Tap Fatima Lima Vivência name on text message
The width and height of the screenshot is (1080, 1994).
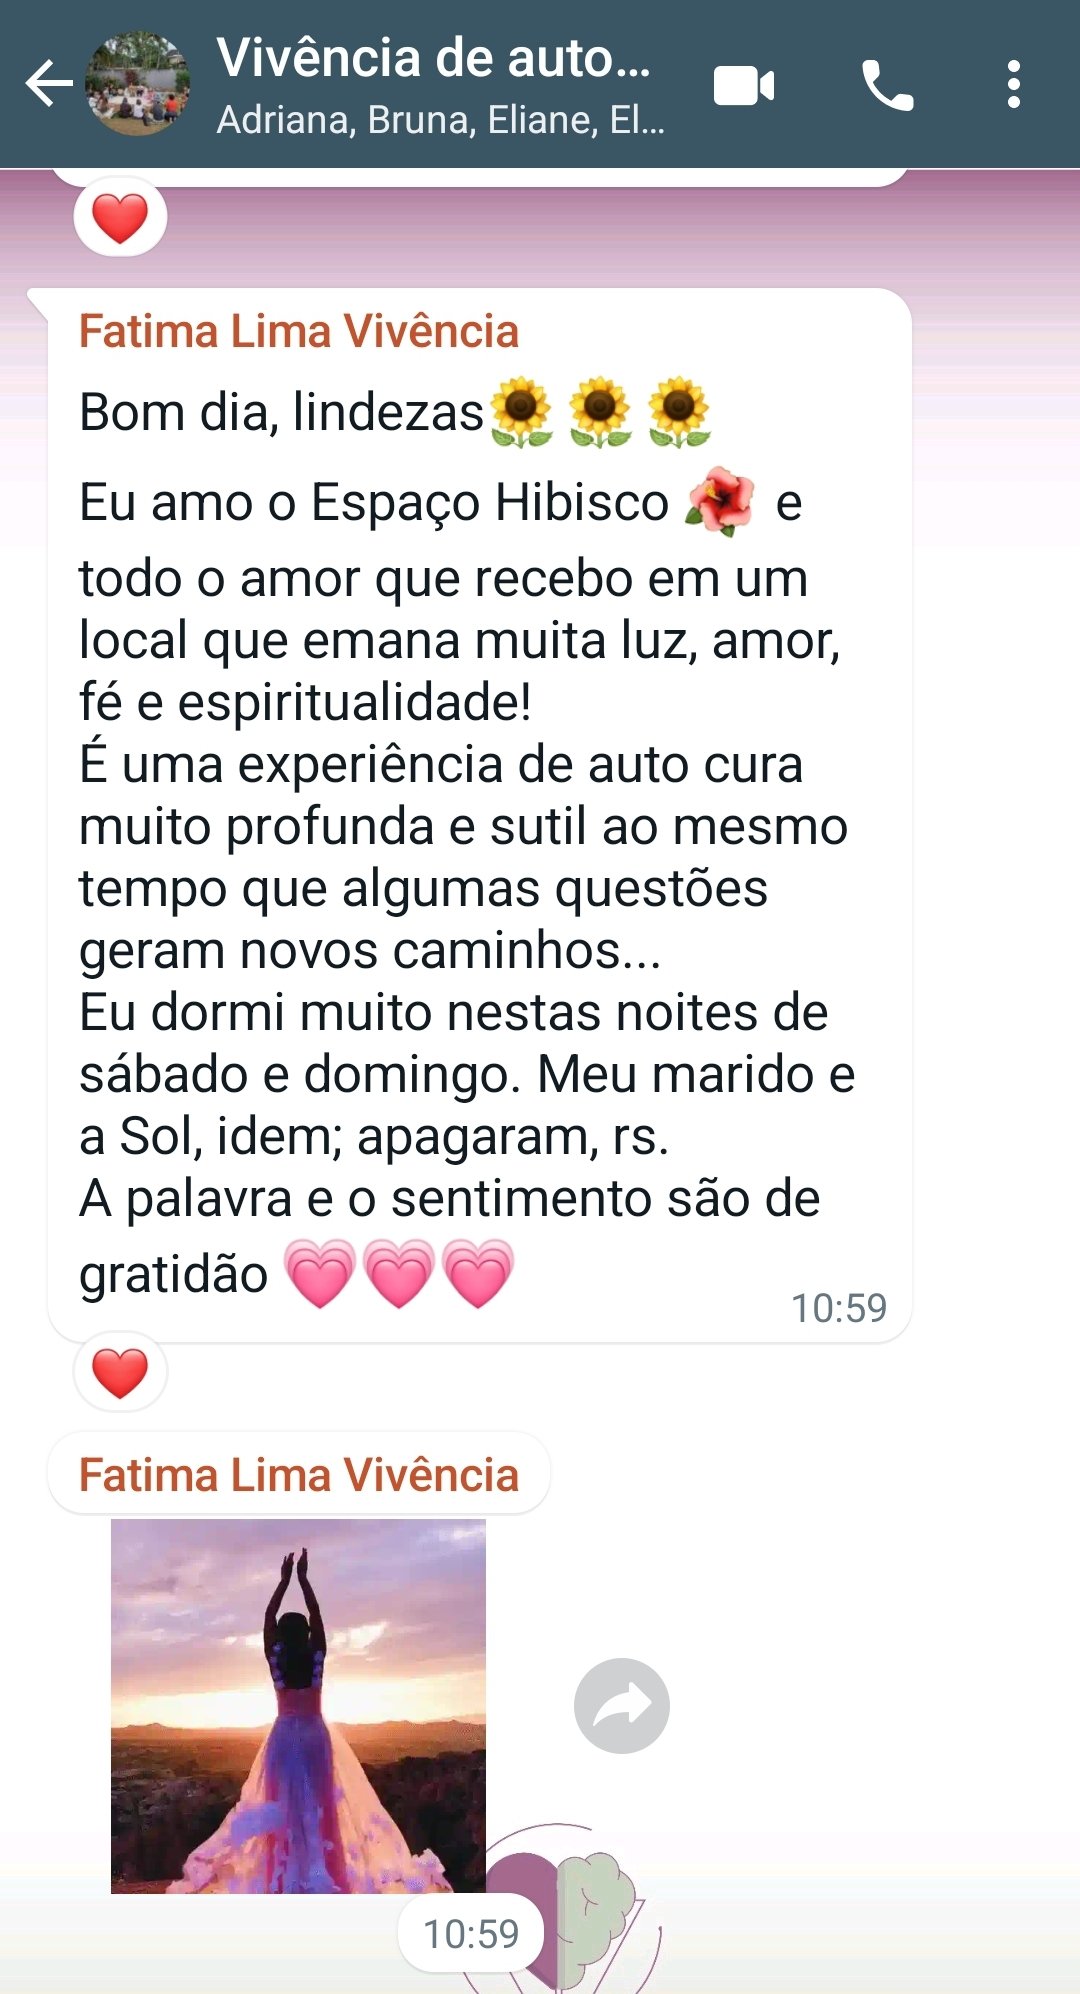pyautogui.click(x=299, y=332)
